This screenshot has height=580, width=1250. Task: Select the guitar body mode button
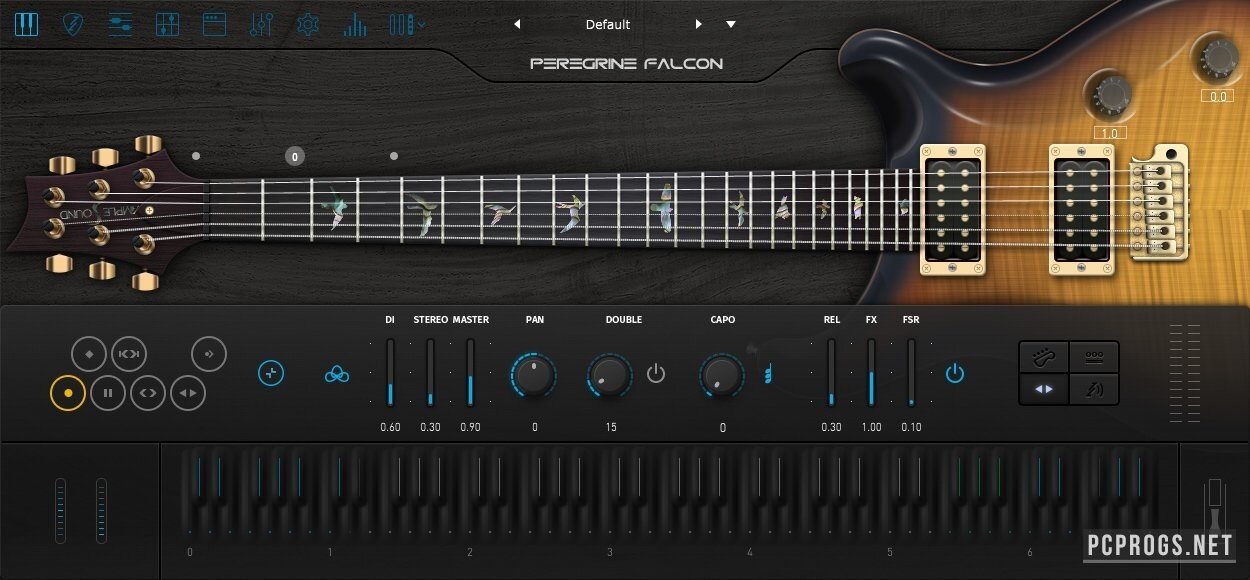1043,356
